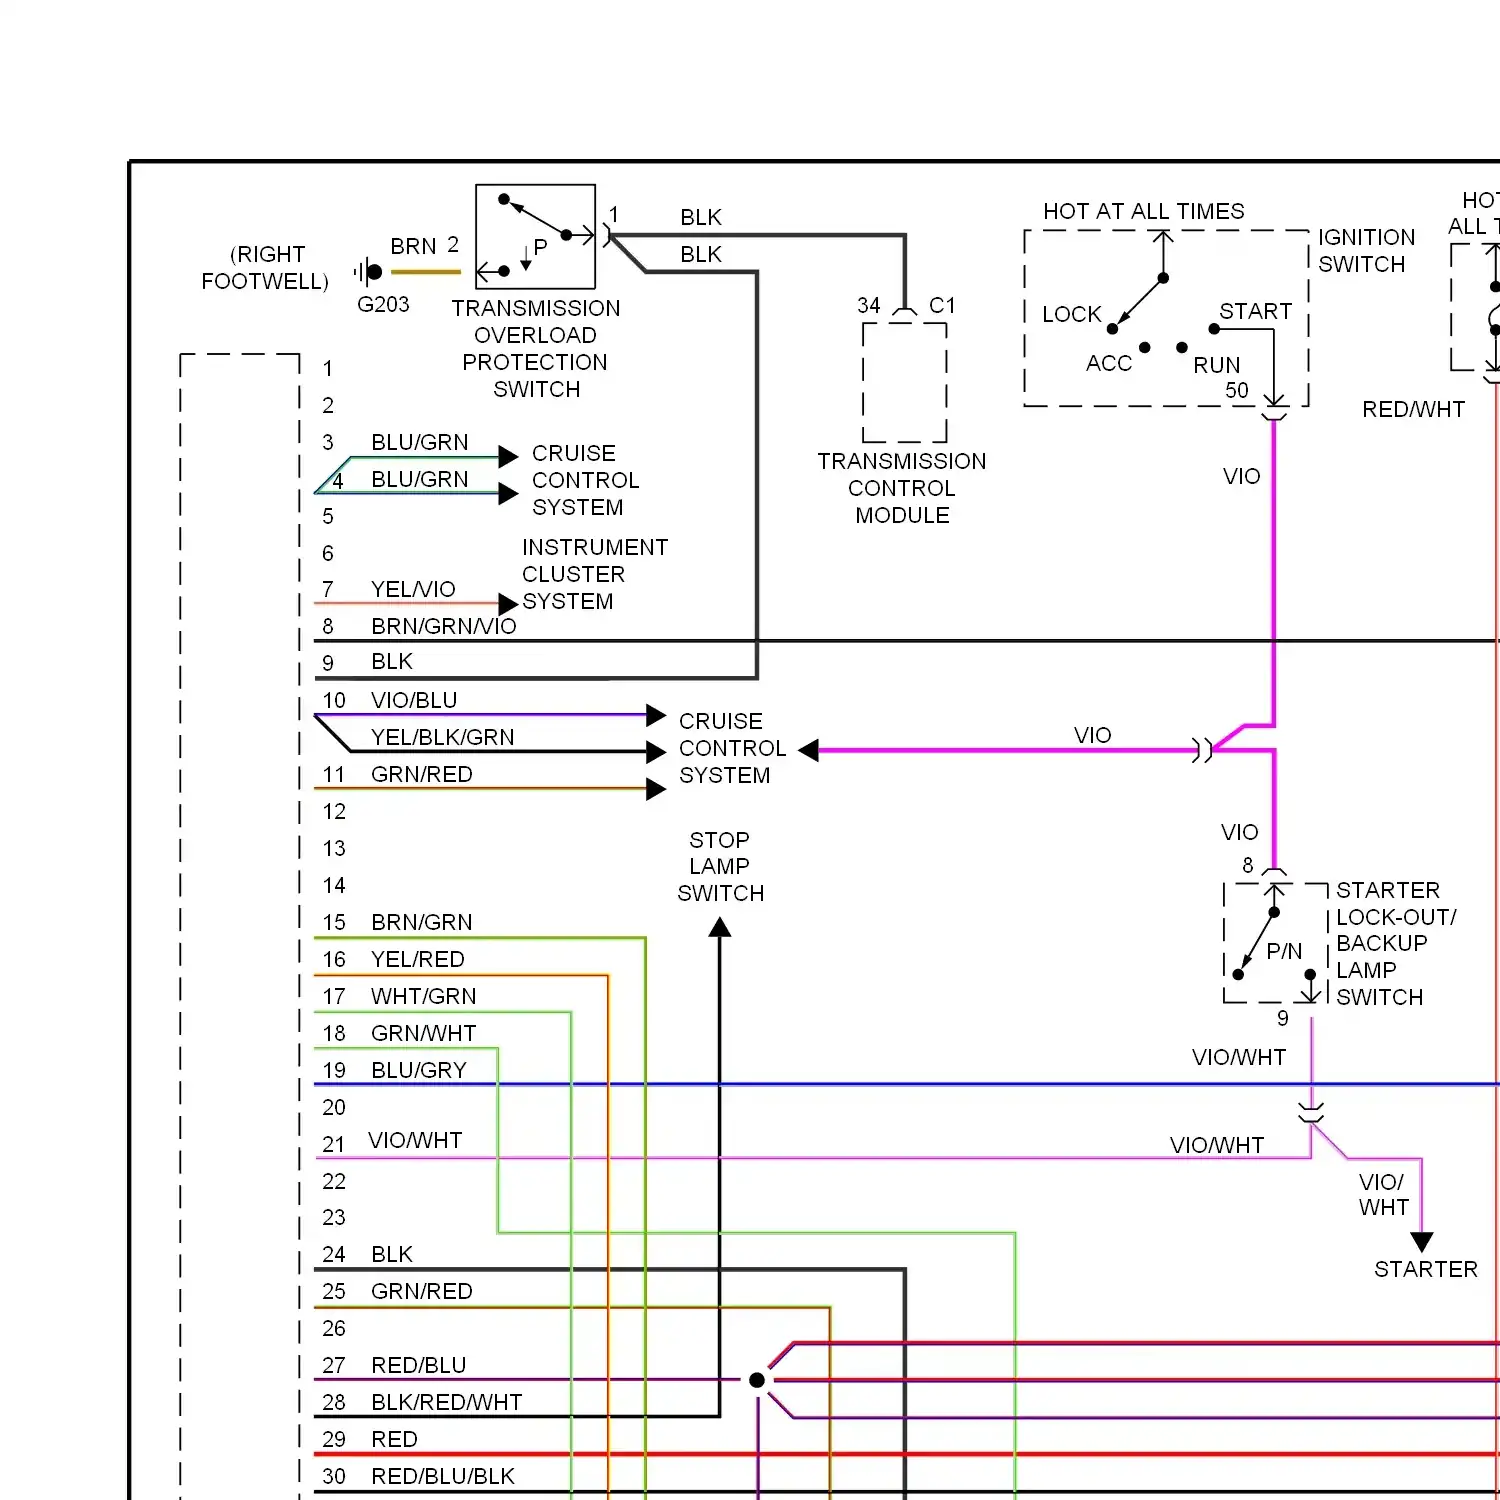
Task: Select terminal number 50 in ignition switch
Action: [1237, 390]
